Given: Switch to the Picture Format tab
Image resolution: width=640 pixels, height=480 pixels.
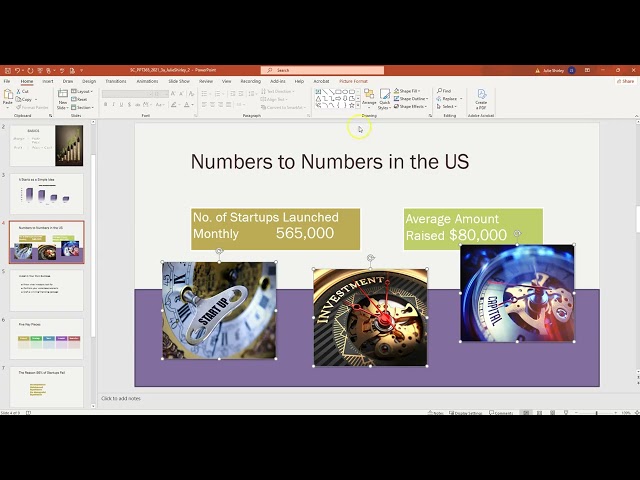Looking at the screenshot, I should click(353, 81).
